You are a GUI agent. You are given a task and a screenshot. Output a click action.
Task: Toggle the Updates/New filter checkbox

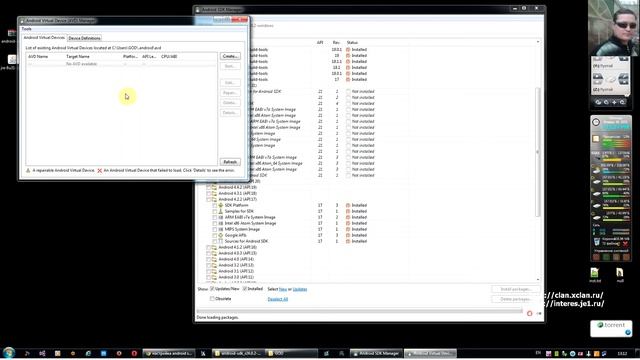click(212, 289)
